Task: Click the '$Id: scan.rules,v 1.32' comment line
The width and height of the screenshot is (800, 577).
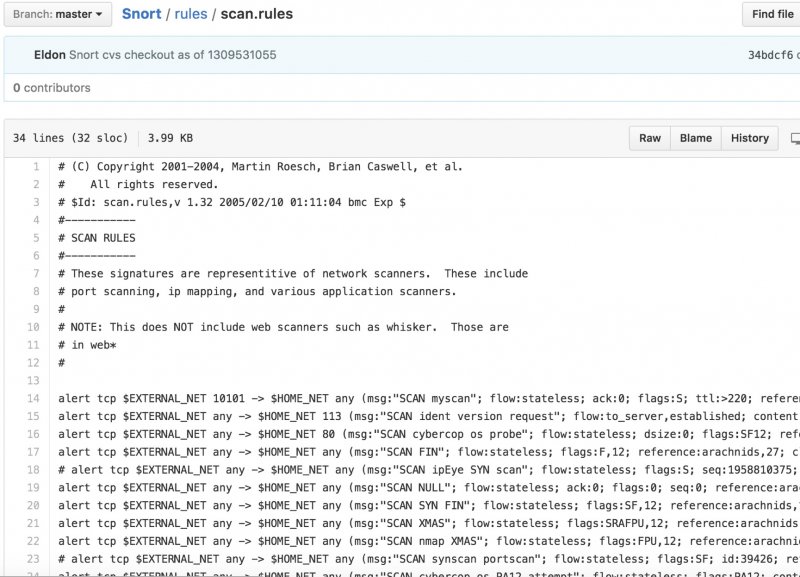Action: [232, 203]
